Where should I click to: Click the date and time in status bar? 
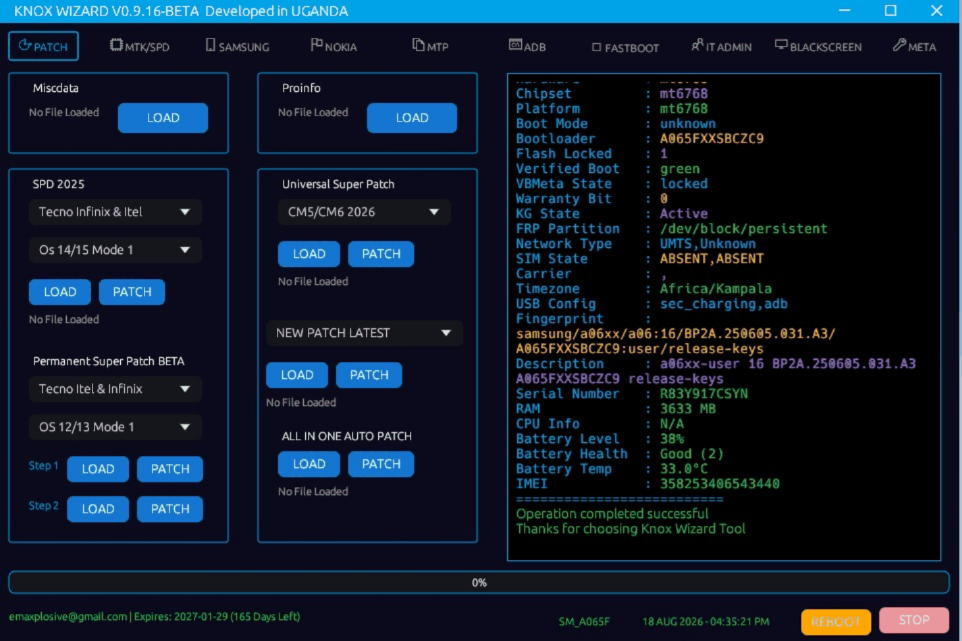706,621
